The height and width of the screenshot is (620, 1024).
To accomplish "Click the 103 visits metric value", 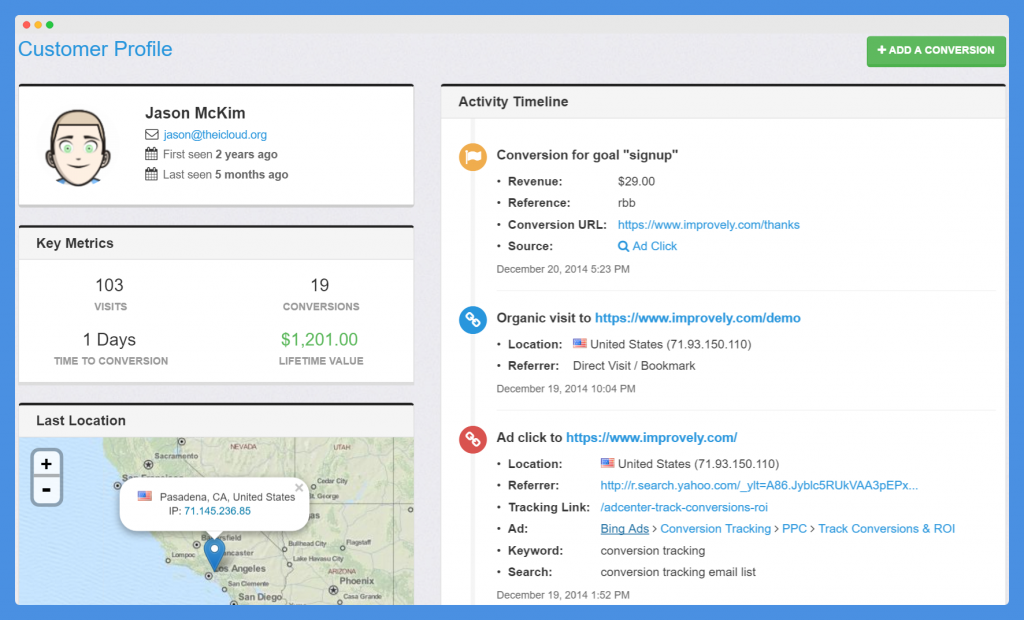I will click(109, 285).
